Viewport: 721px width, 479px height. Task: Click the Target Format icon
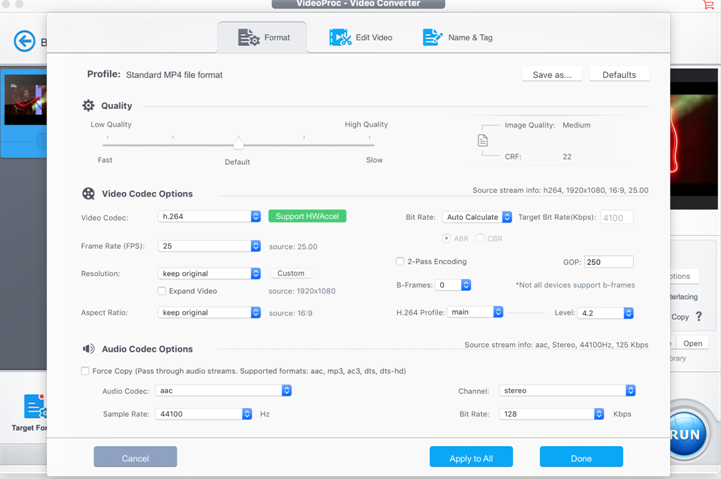pyautogui.click(x=35, y=406)
